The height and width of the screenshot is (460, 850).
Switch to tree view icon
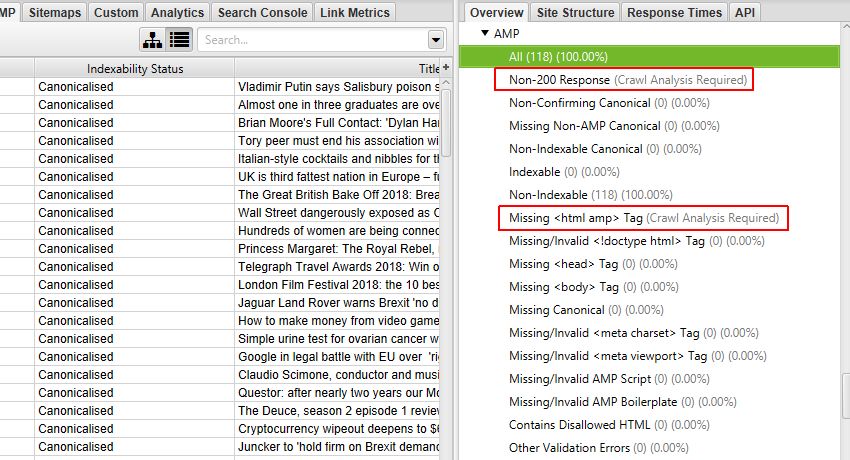pyautogui.click(x=152, y=40)
